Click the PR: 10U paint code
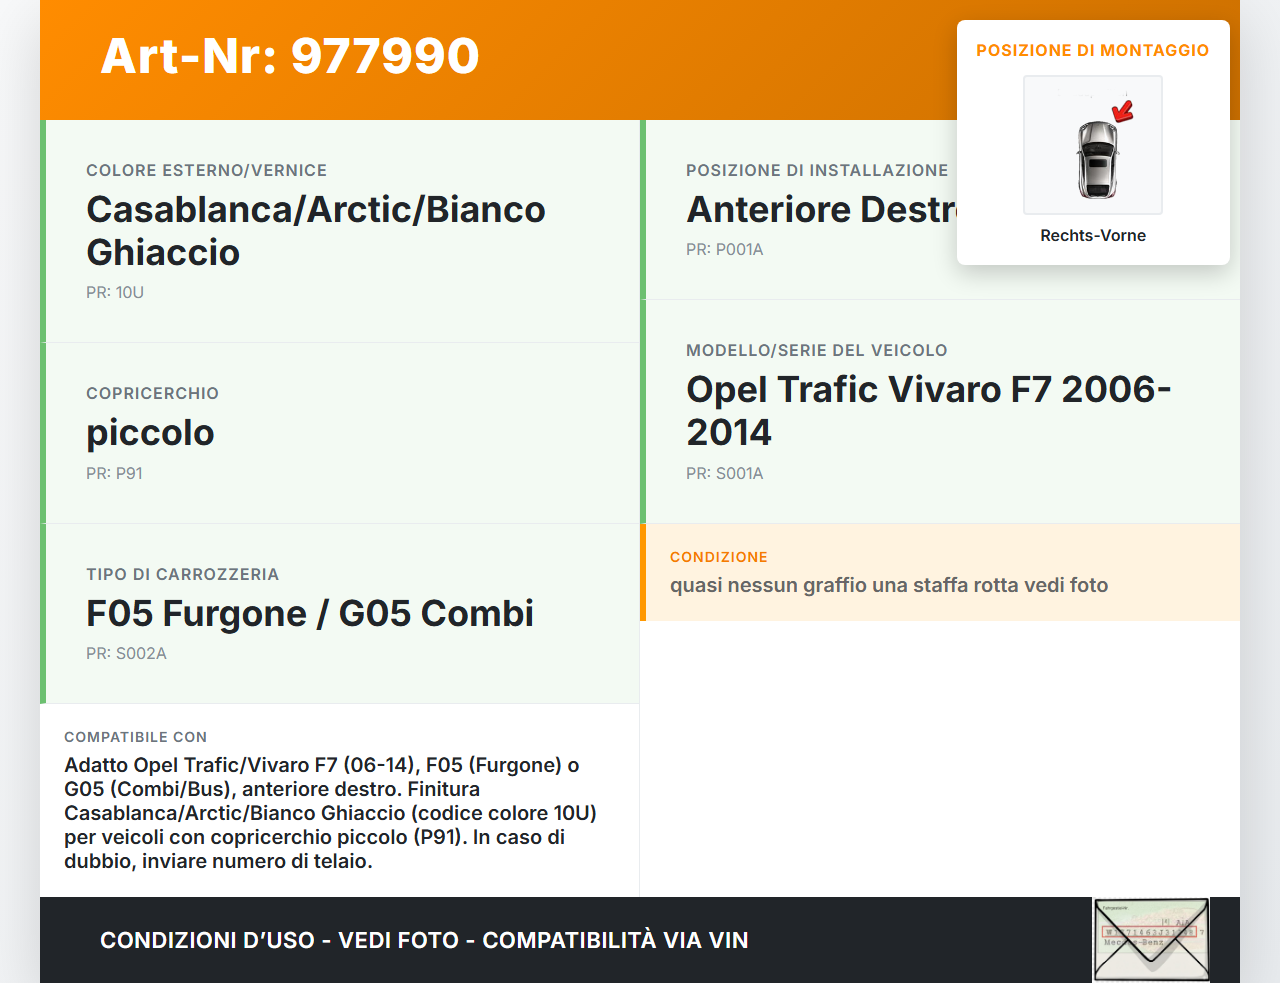 [x=114, y=293]
